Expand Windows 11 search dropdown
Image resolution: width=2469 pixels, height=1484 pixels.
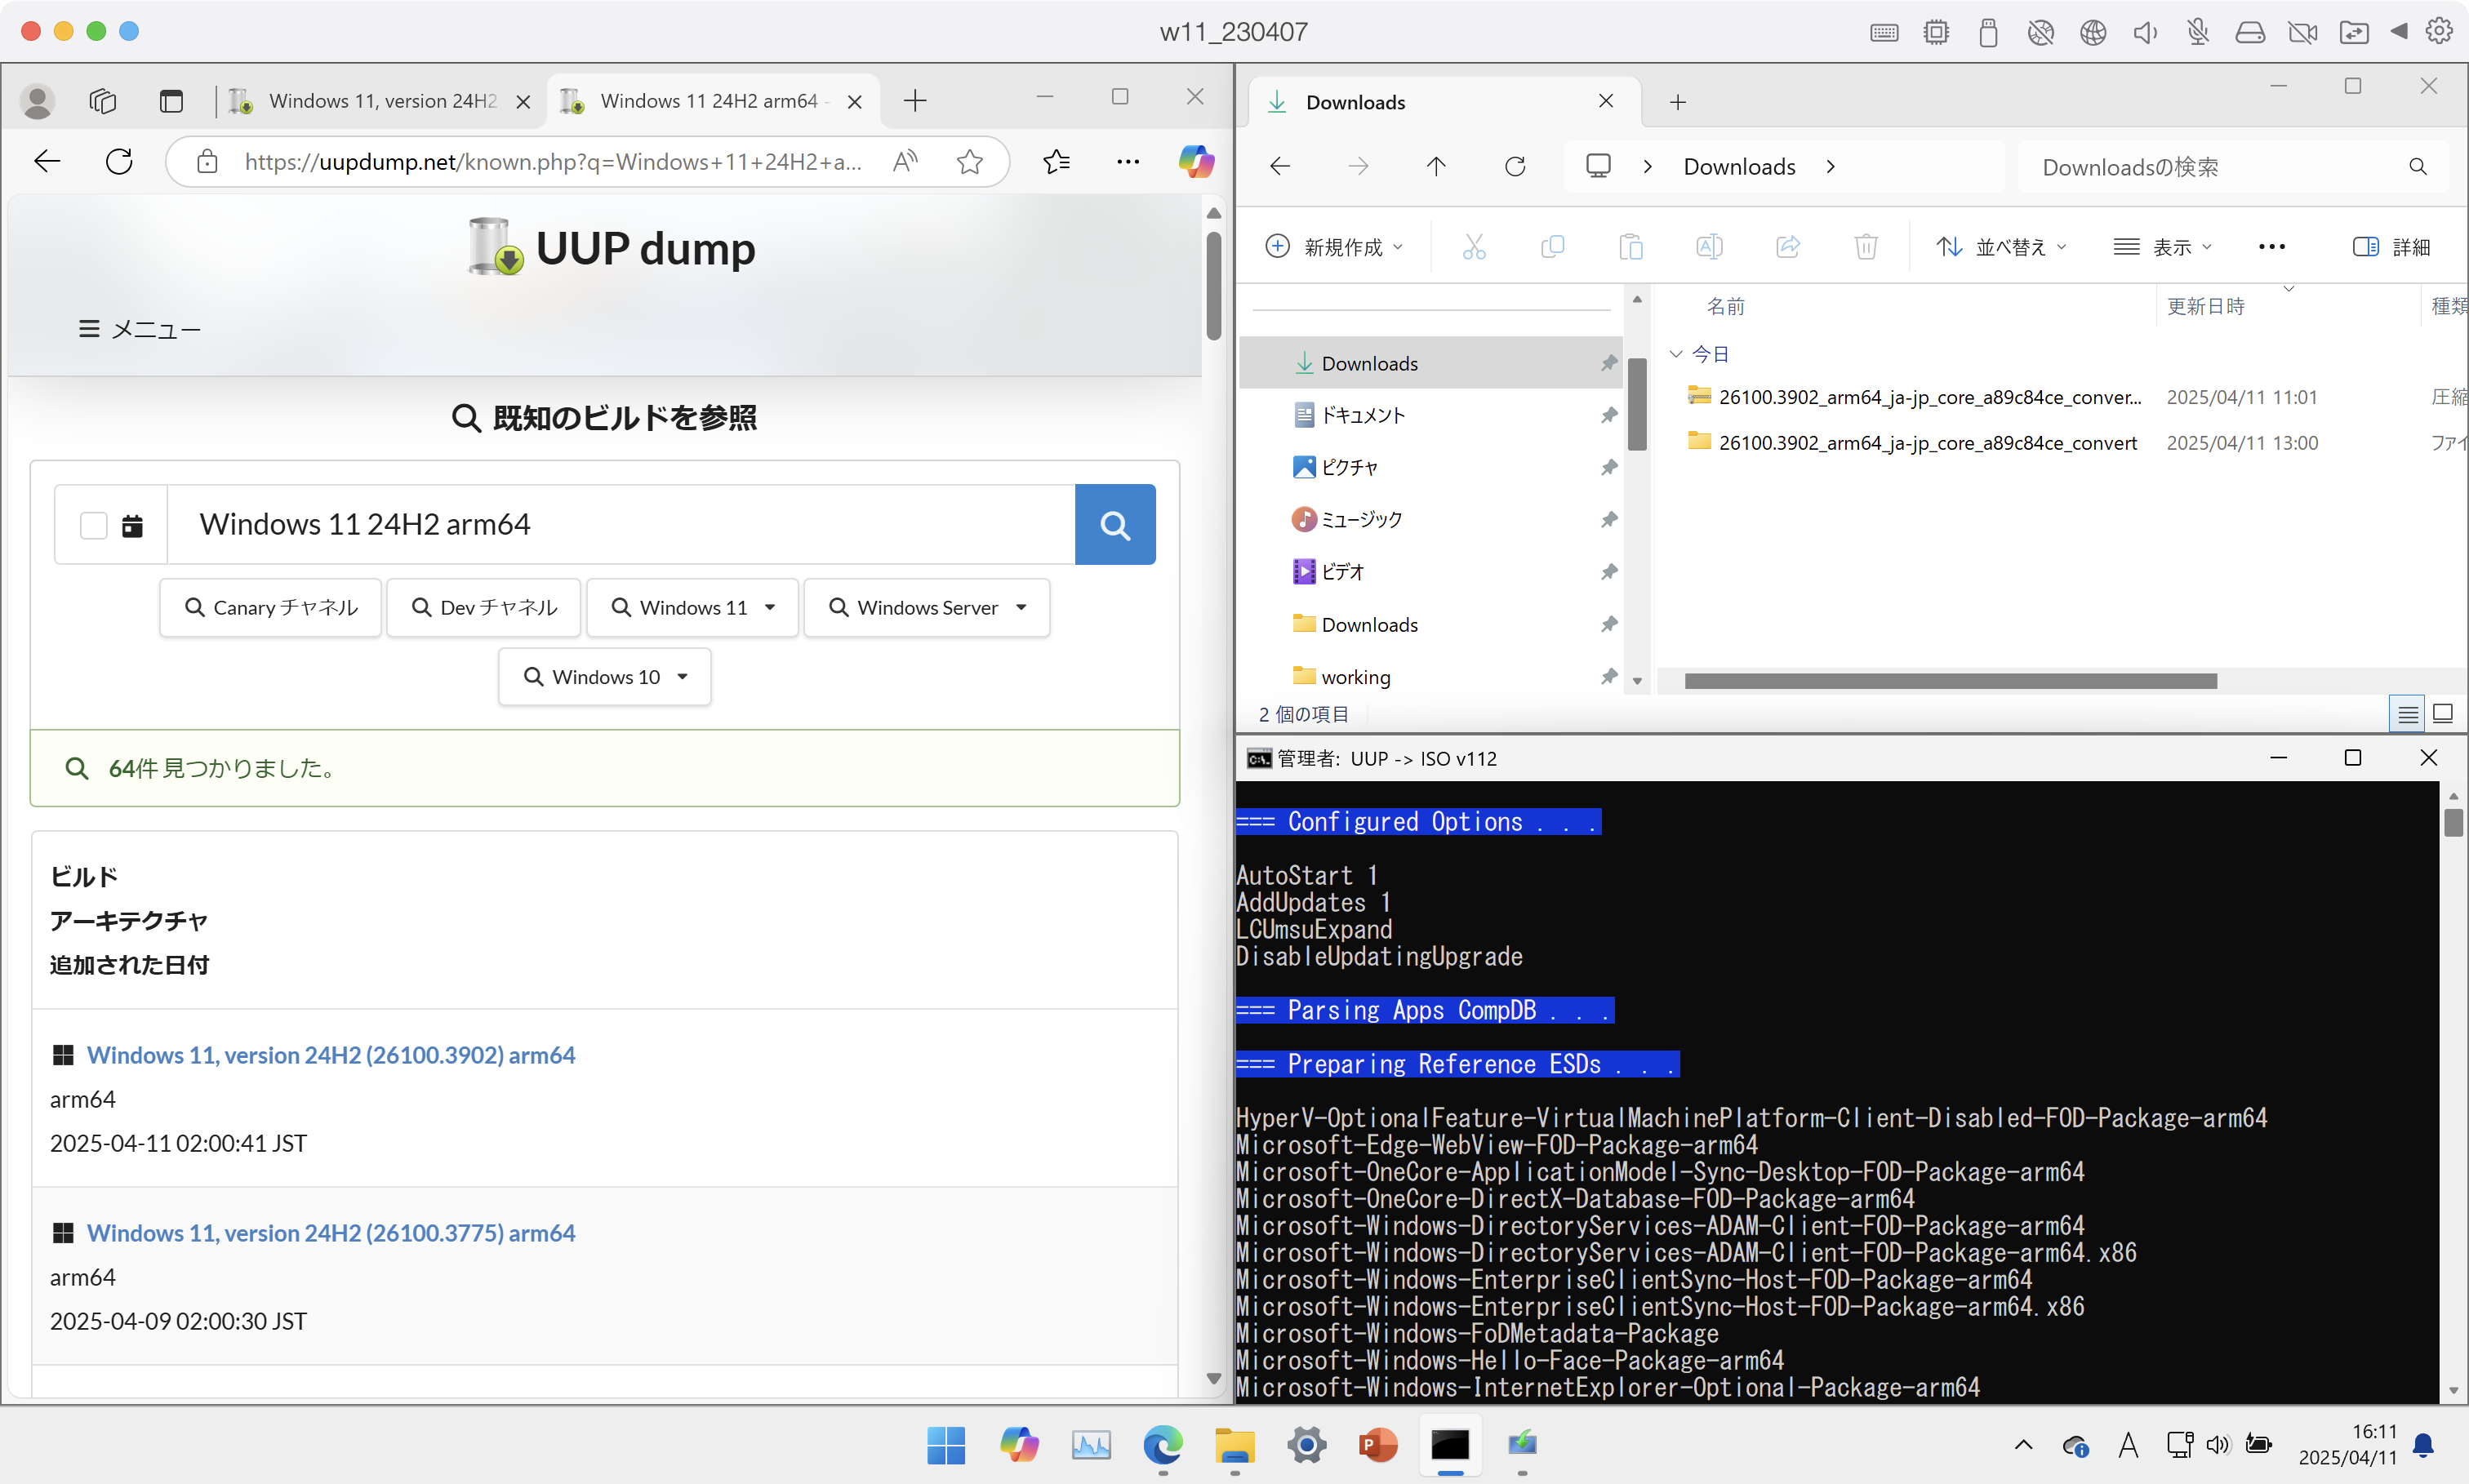[x=692, y=607]
